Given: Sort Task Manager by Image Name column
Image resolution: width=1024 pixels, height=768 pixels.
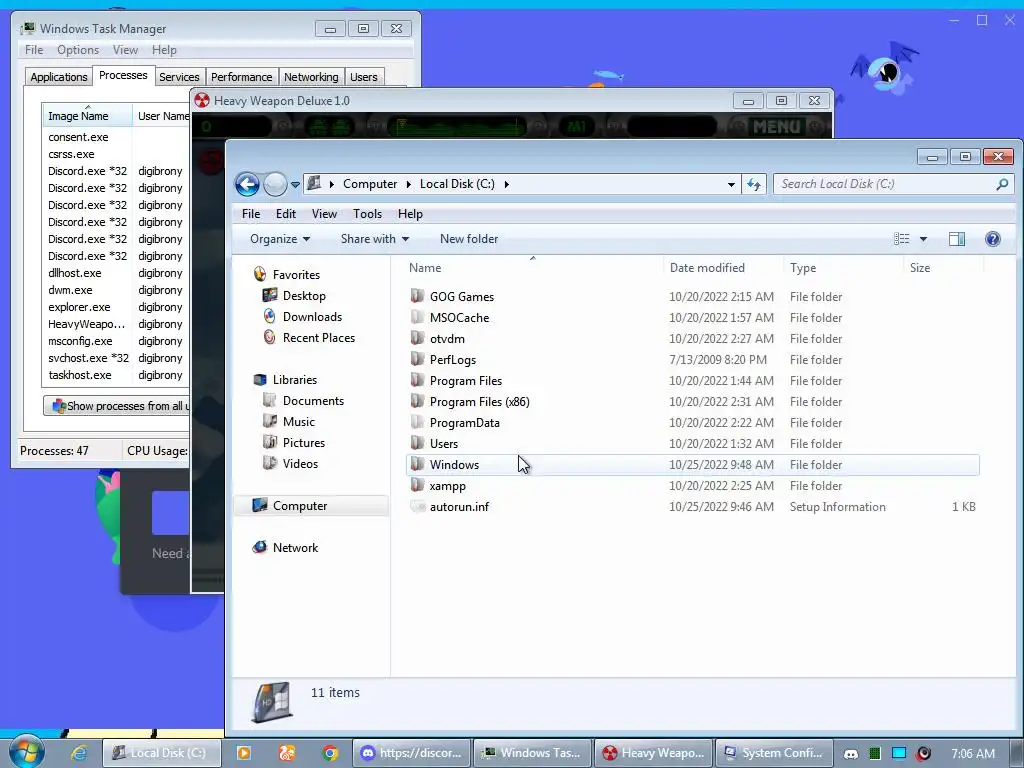Looking at the screenshot, I should [87, 116].
